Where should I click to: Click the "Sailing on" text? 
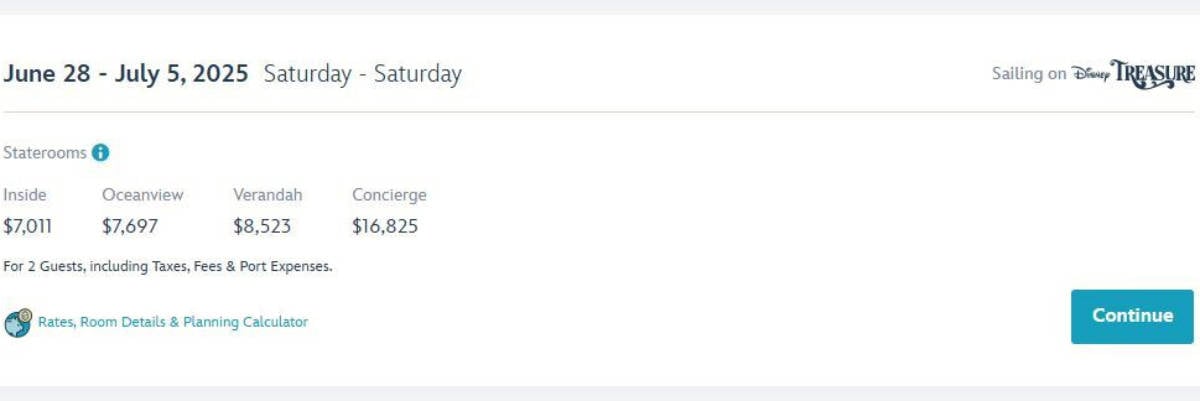tap(1028, 74)
